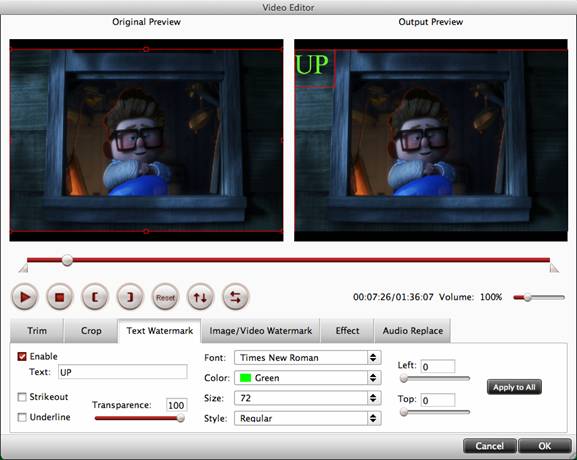This screenshot has width=577, height=460.
Task: Adjust the Top position slider
Action: [x=435, y=412]
